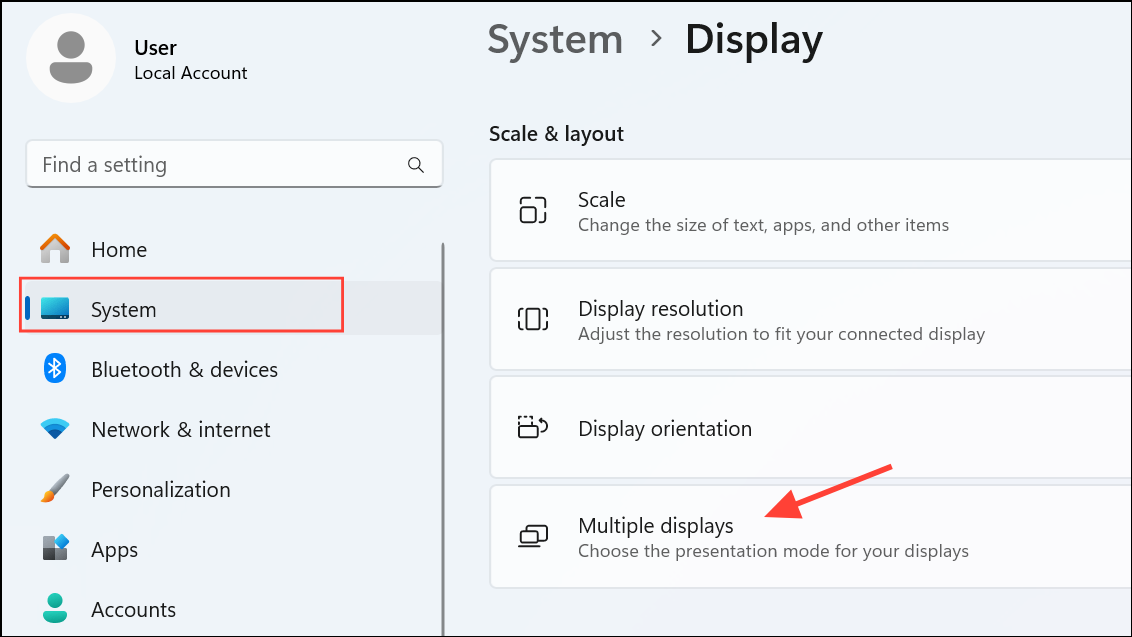Go back to System via breadcrumb

coord(555,40)
